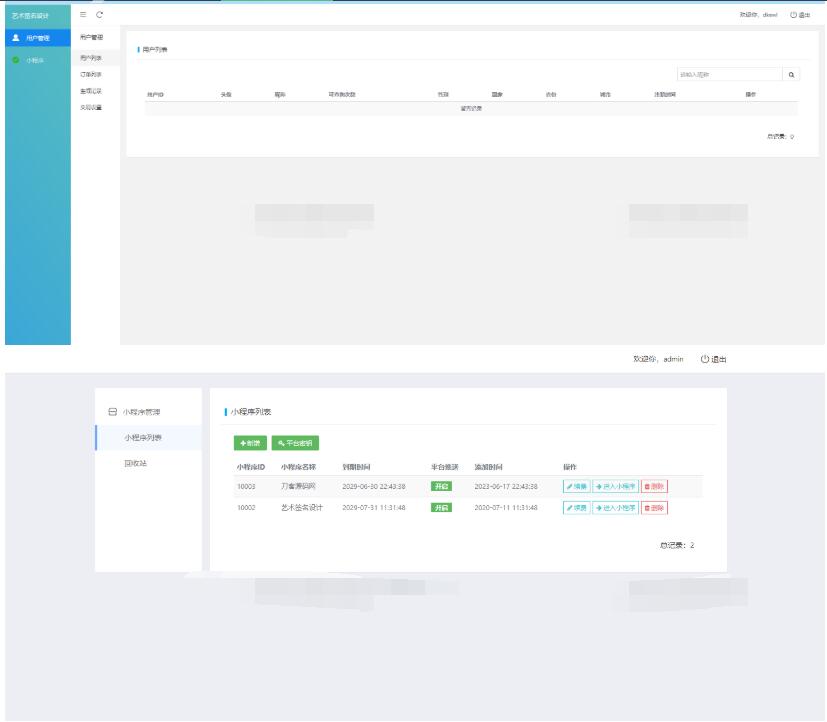Click the refresh icon in top bar
The image size is (827, 722).
[x=99, y=15]
